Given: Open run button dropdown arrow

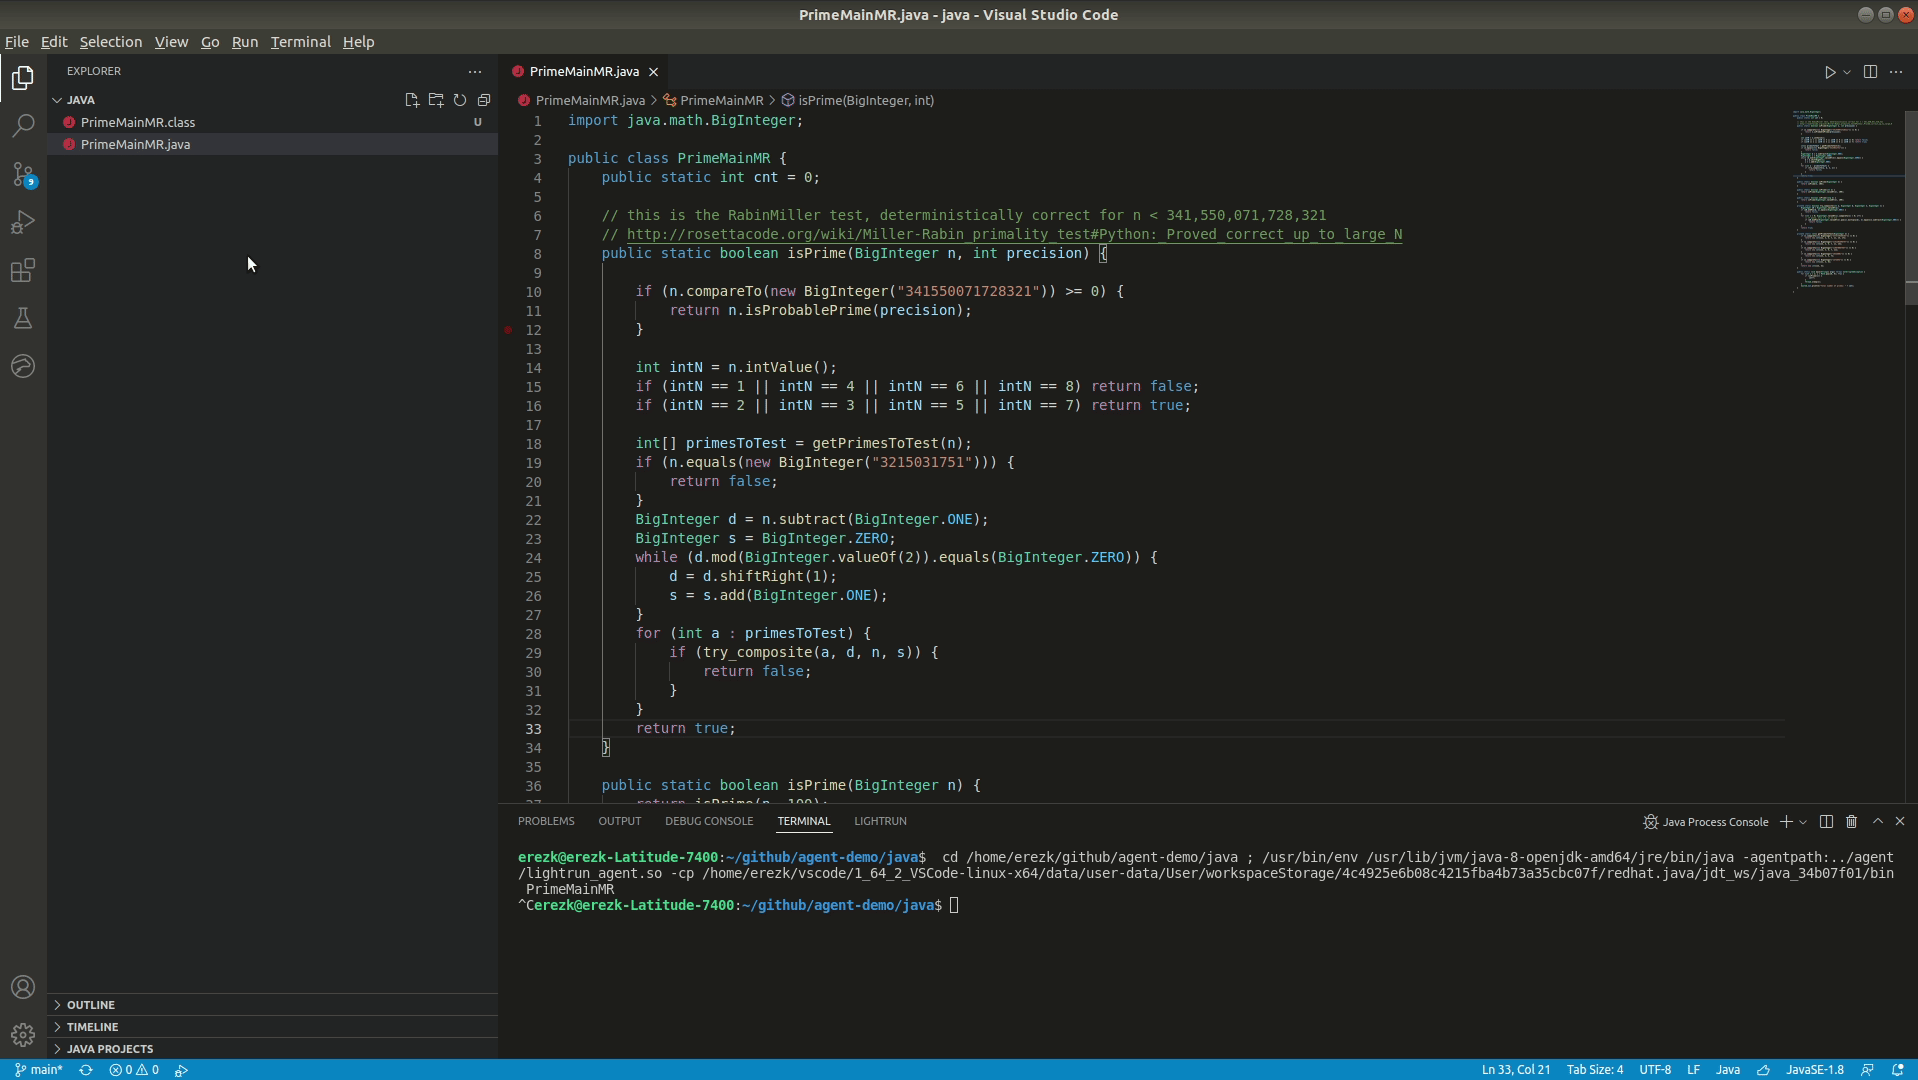Looking at the screenshot, I should 1847,72.
